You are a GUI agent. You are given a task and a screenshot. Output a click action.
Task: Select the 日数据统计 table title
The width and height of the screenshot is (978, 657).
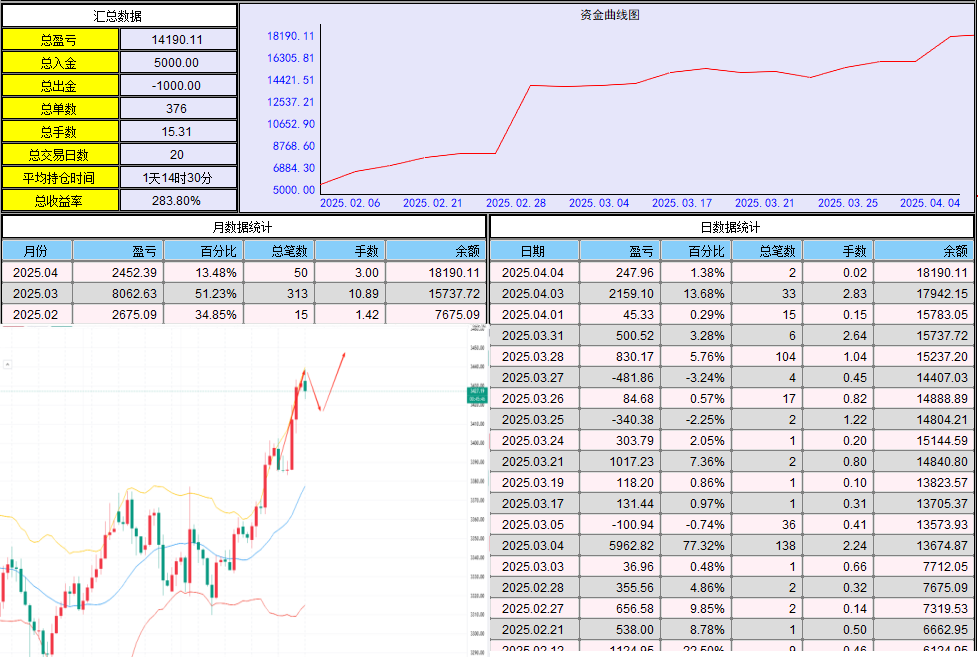(x=730, y=227)
